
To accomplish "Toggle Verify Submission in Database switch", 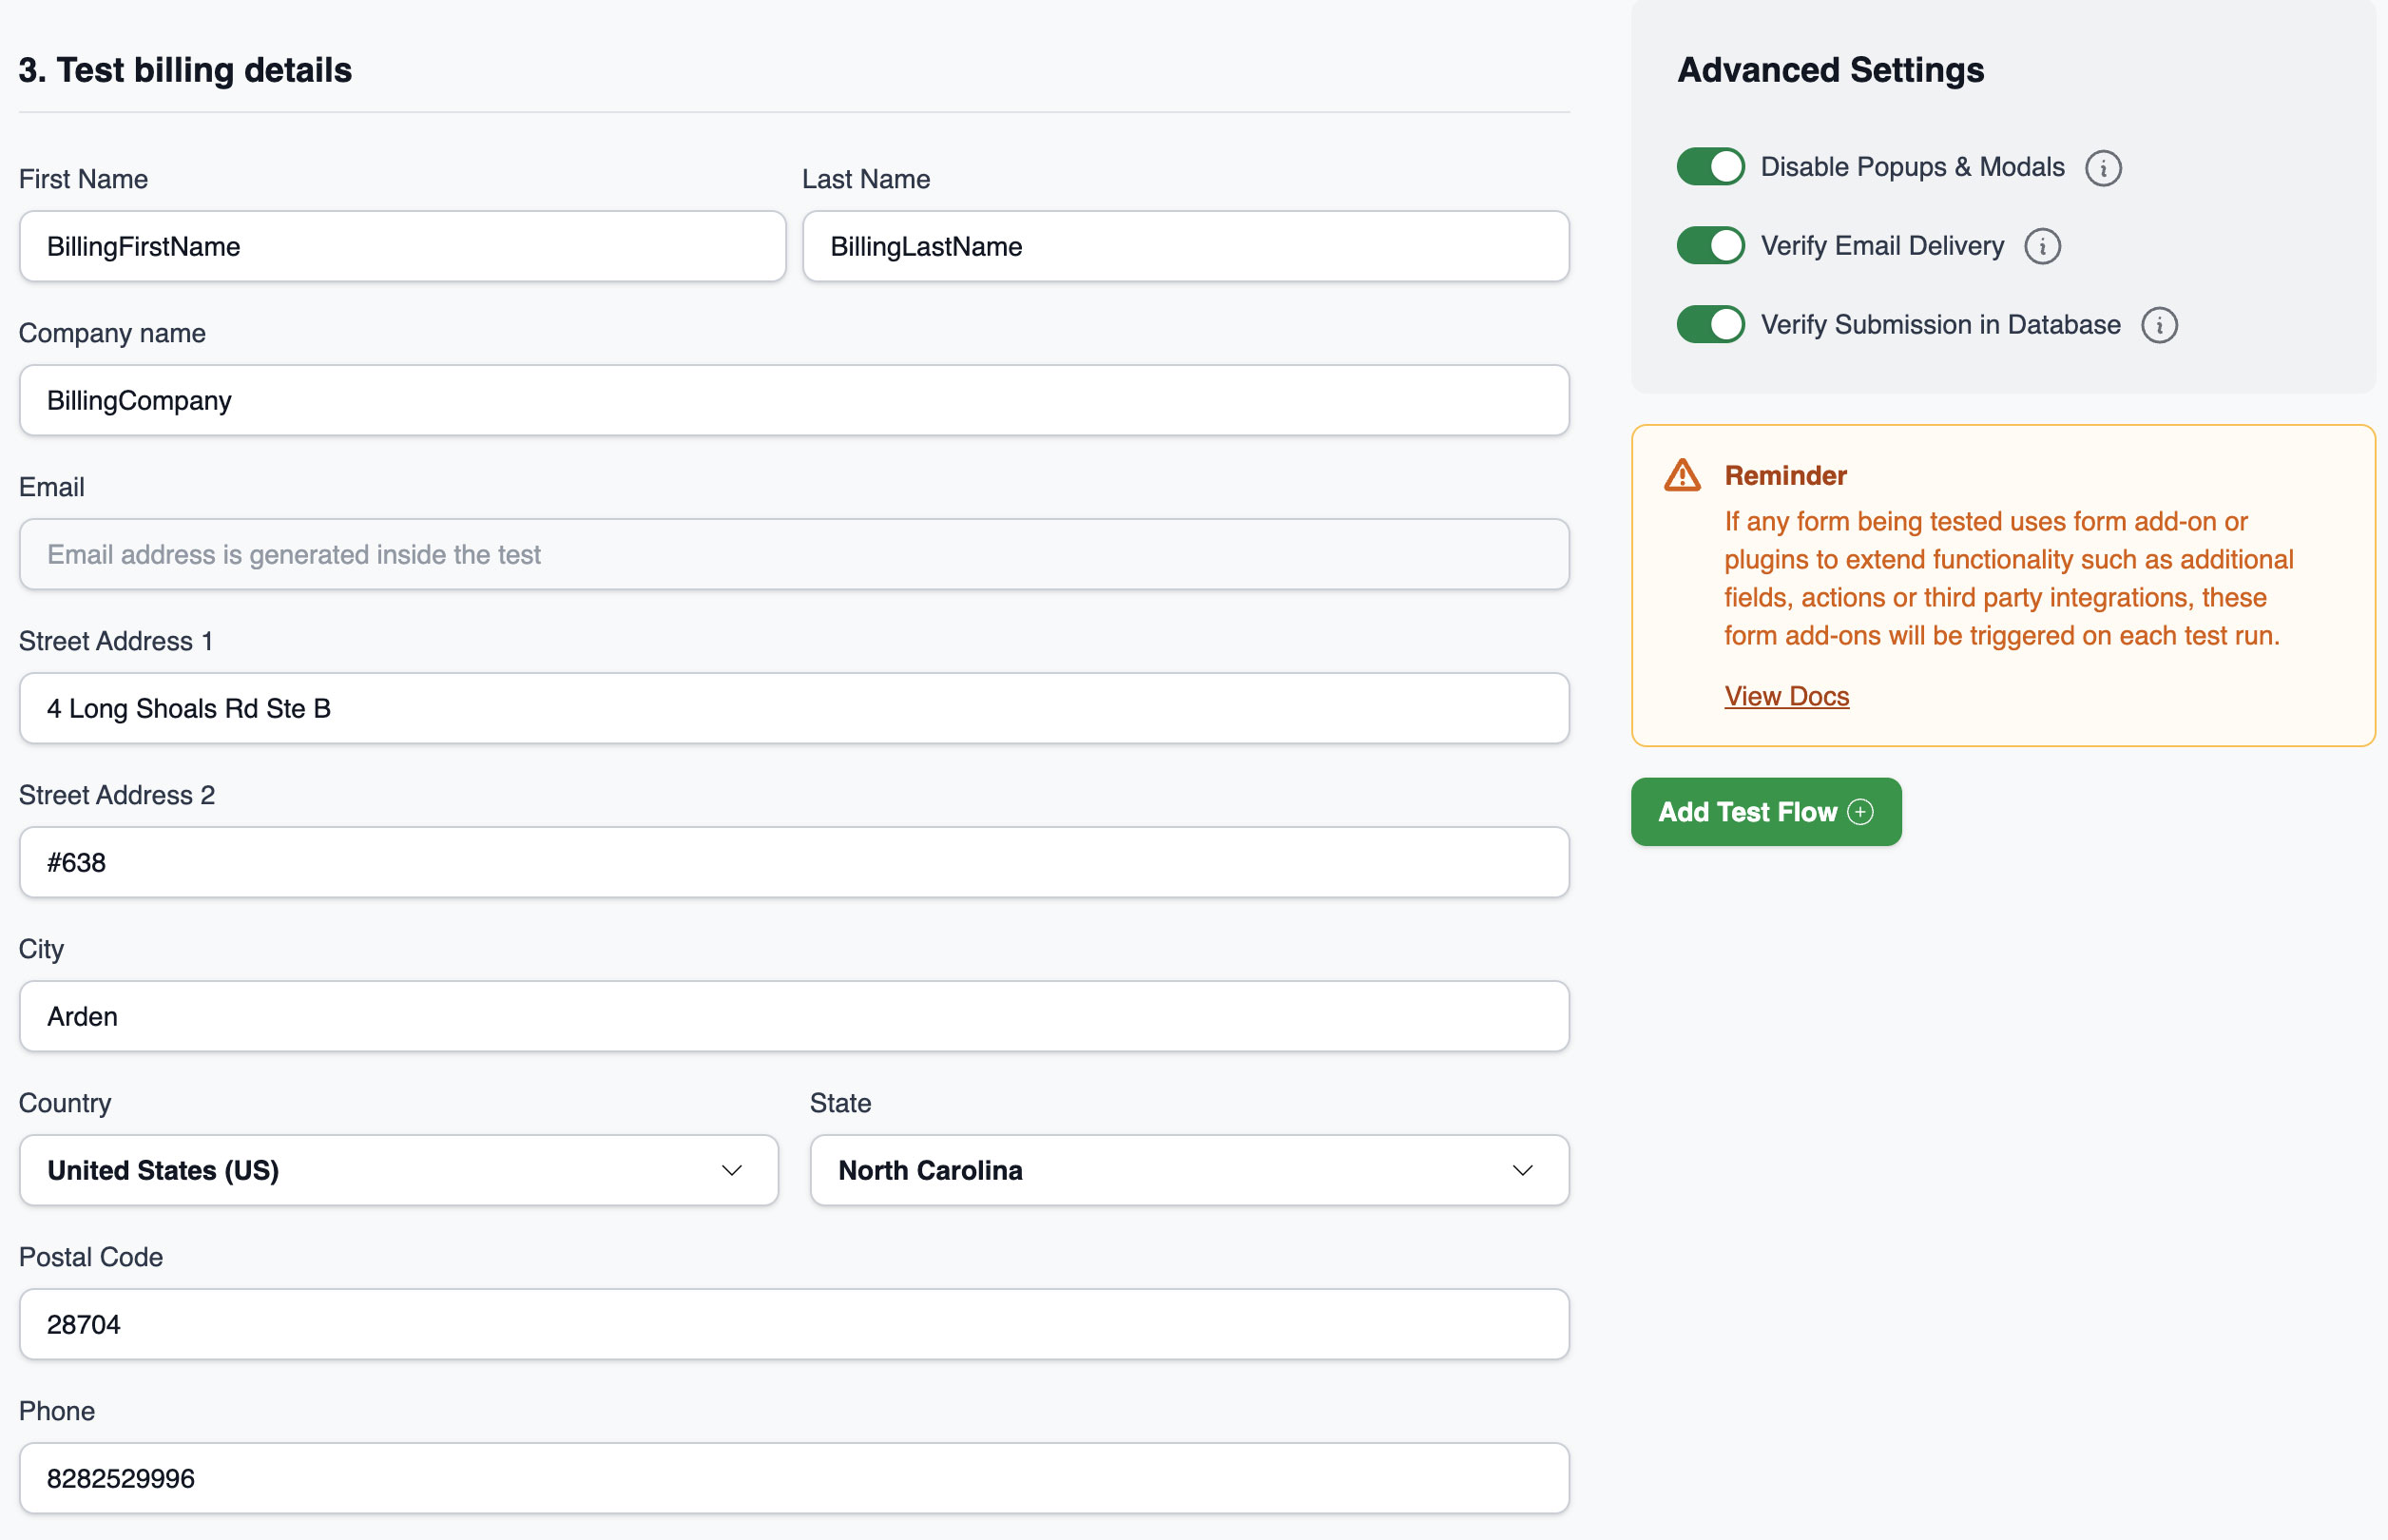I will 1710,325.
